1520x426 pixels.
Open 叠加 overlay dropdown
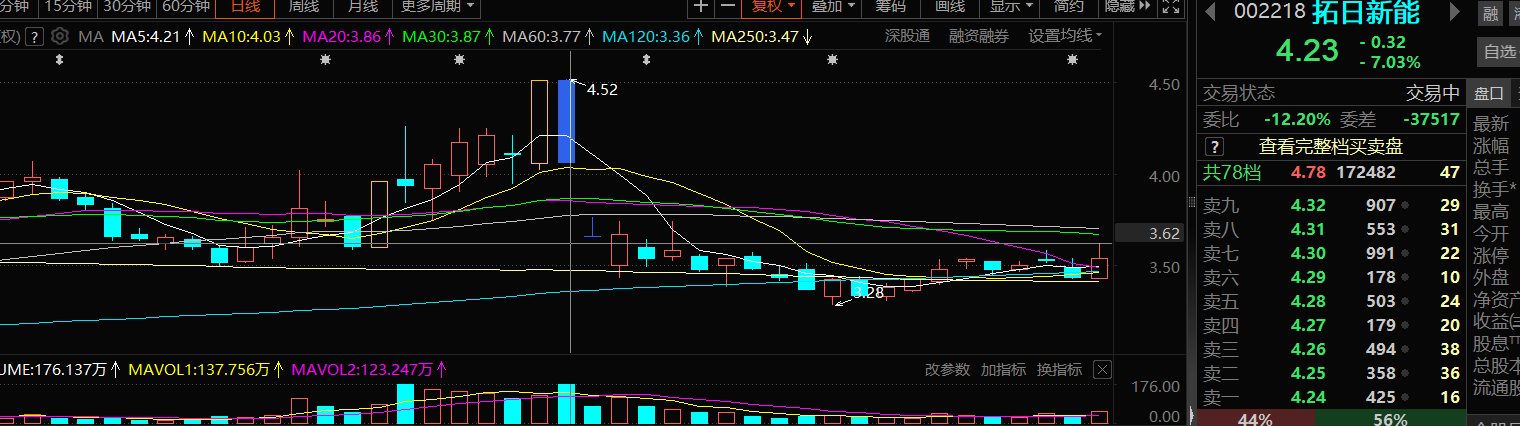point(833,7)
